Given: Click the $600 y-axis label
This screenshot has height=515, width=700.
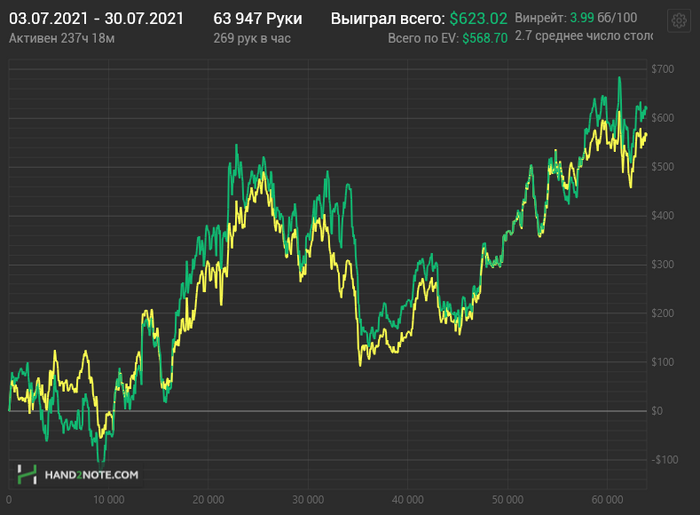Looking at the screenshot, I should pos(662,118).
